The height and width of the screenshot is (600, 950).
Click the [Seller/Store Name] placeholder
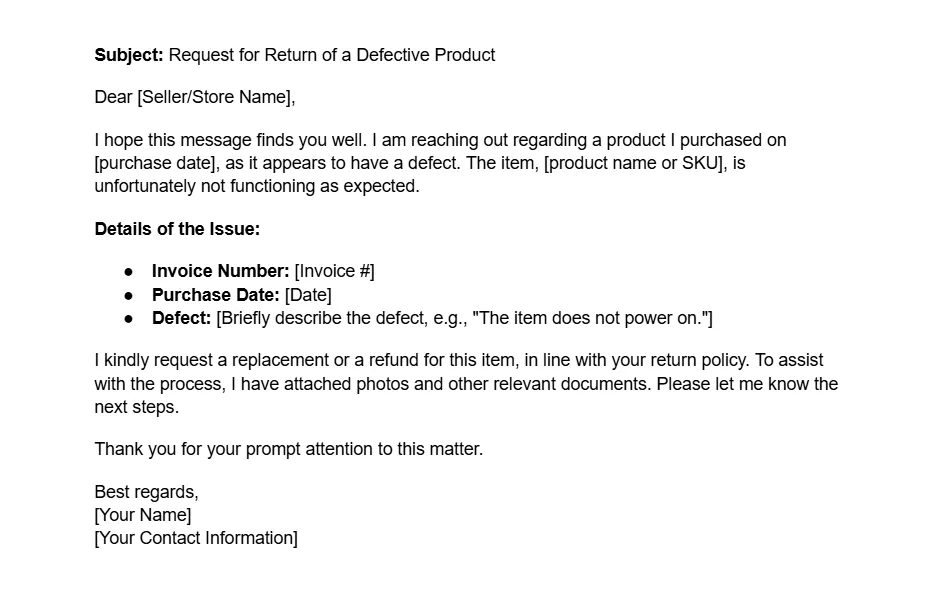point(214,97)
